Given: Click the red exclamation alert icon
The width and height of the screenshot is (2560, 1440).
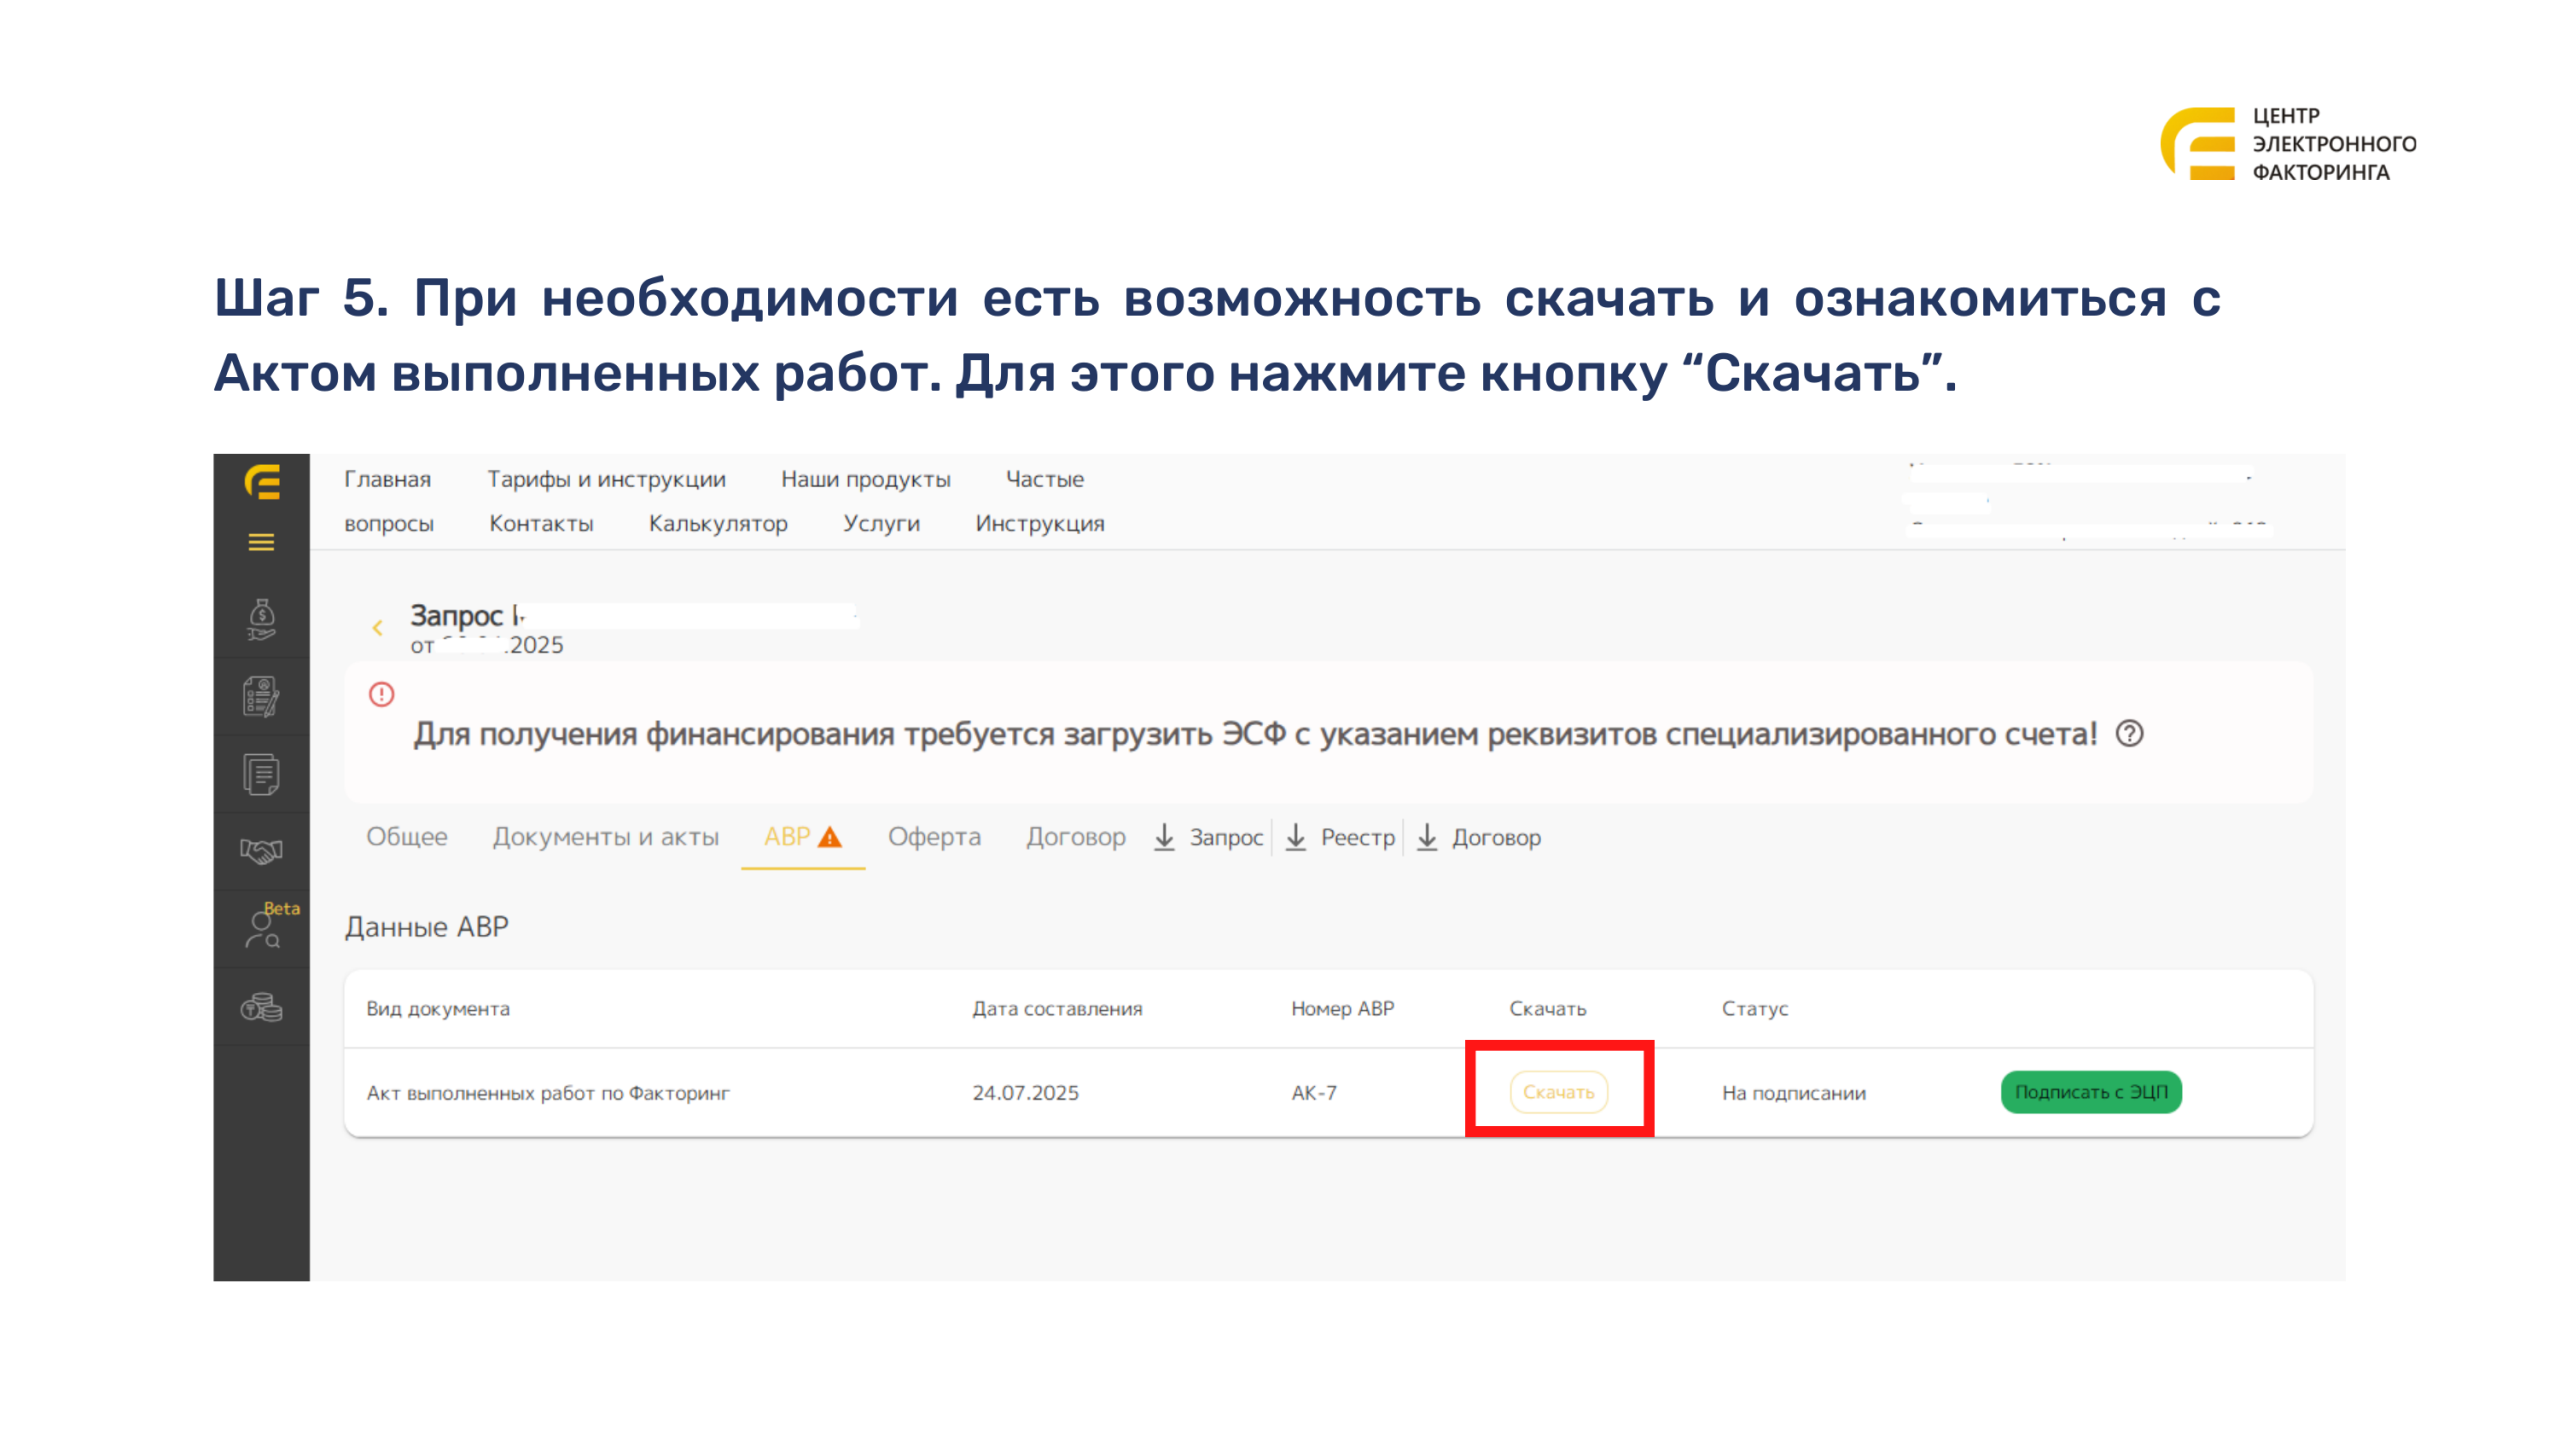Looking at the screenshot, I should click(381, 693).
